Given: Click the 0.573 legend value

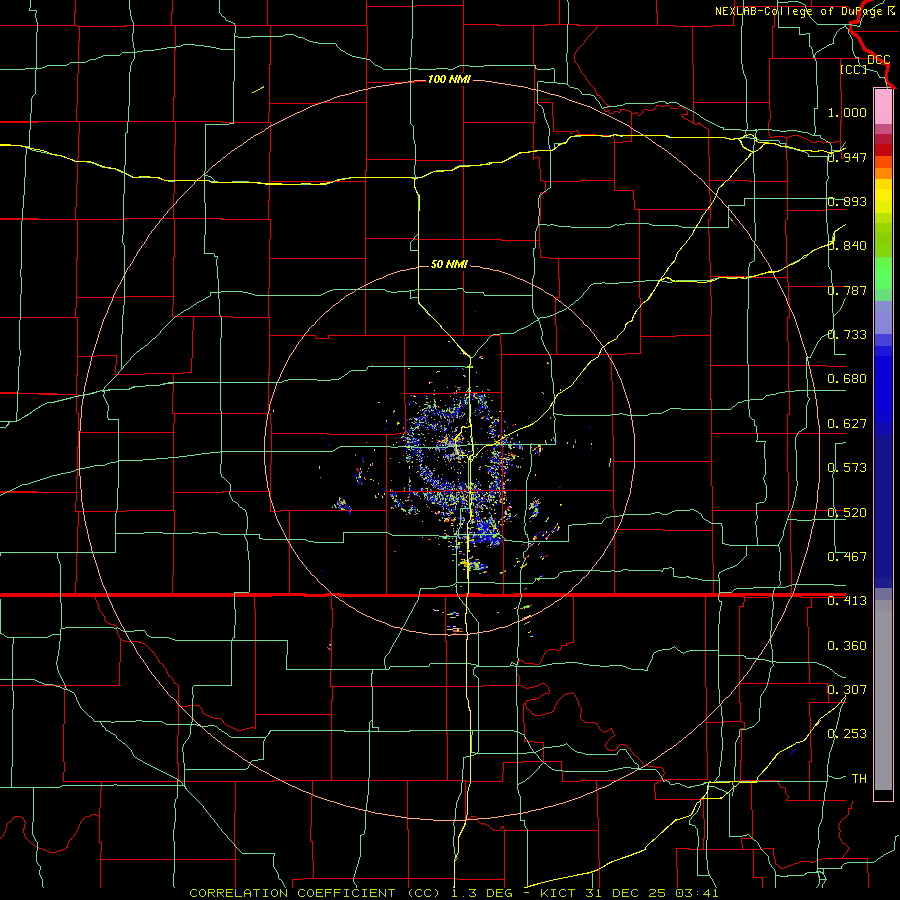Looking at the screenshot, I should [847, 468].
